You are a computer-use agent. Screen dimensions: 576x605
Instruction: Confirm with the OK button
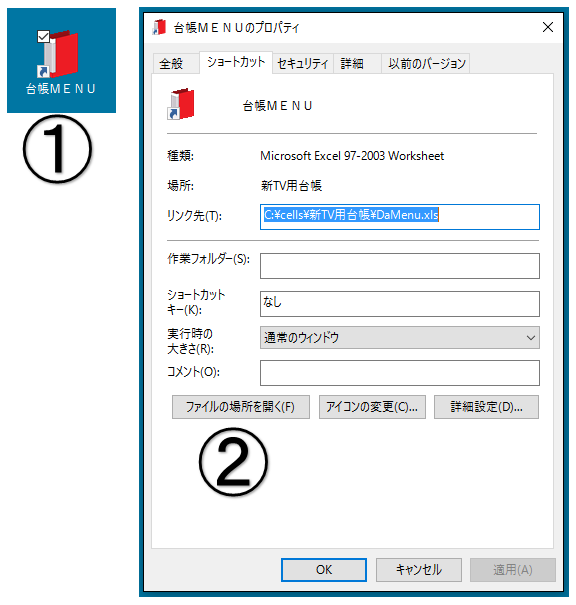pyautogui.click(x=324, y=570)
